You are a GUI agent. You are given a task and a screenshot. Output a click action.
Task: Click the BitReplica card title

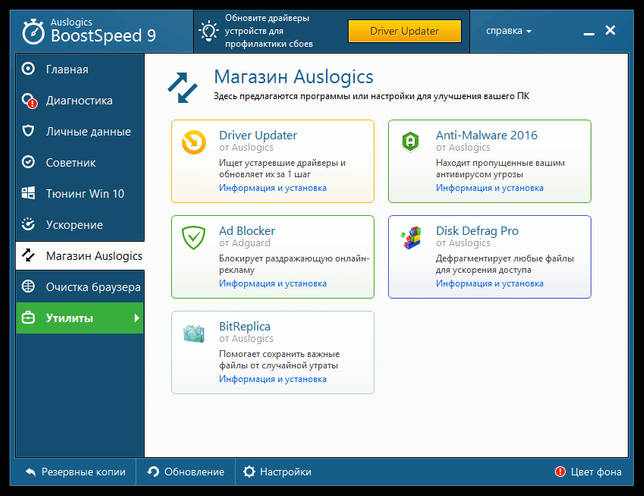pos(245,326)
